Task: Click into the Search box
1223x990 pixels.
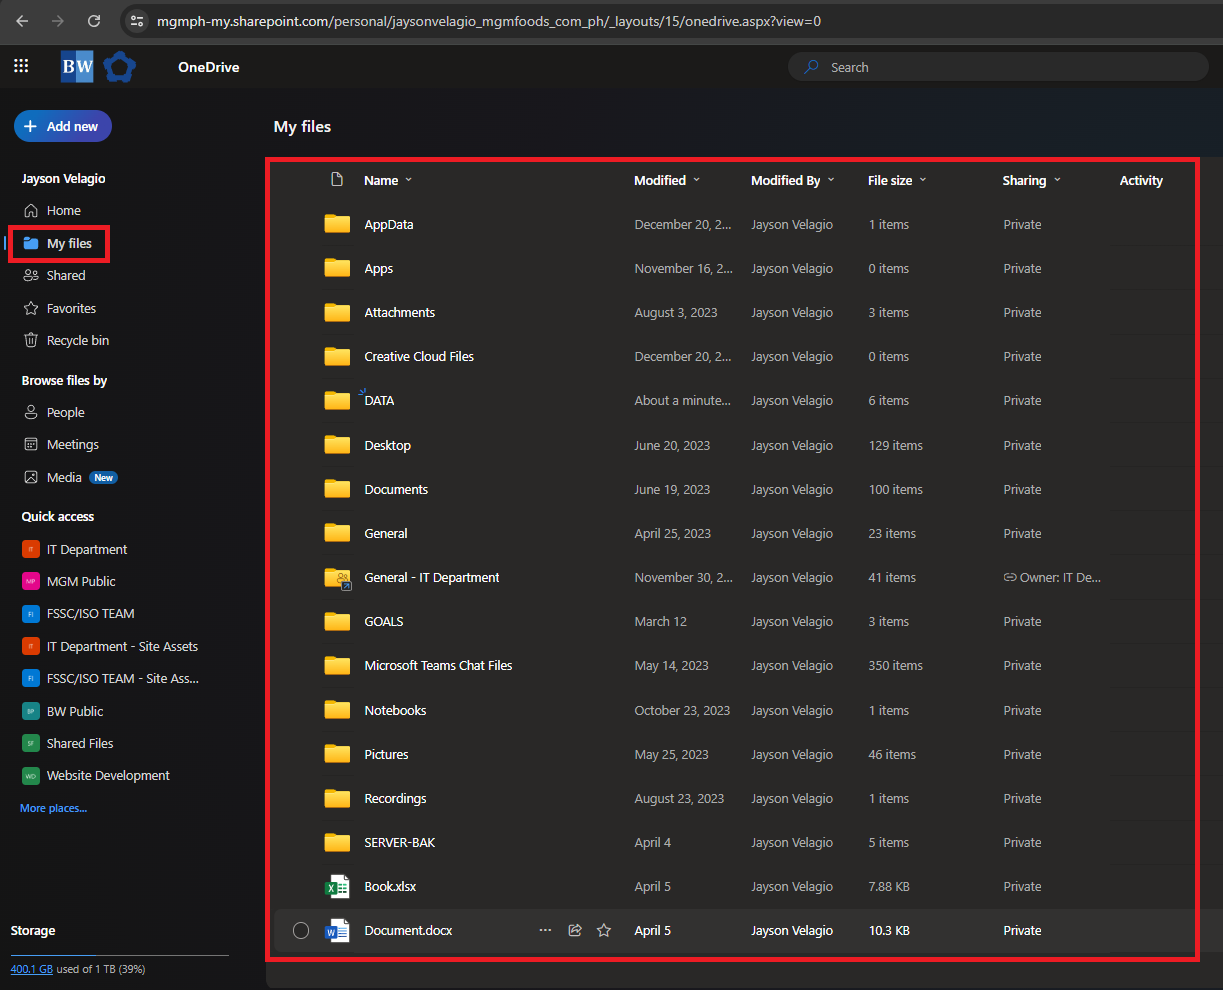Action: (x=998, y=67)
